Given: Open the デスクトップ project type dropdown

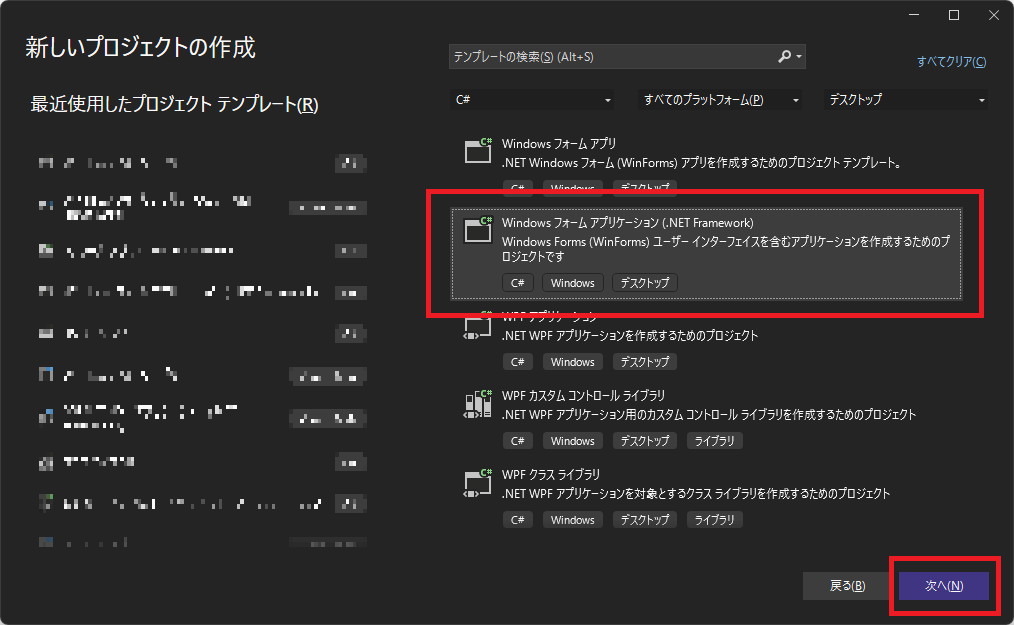Looking at the screenshot, I should pyautogui.click(x=905, y=100).
